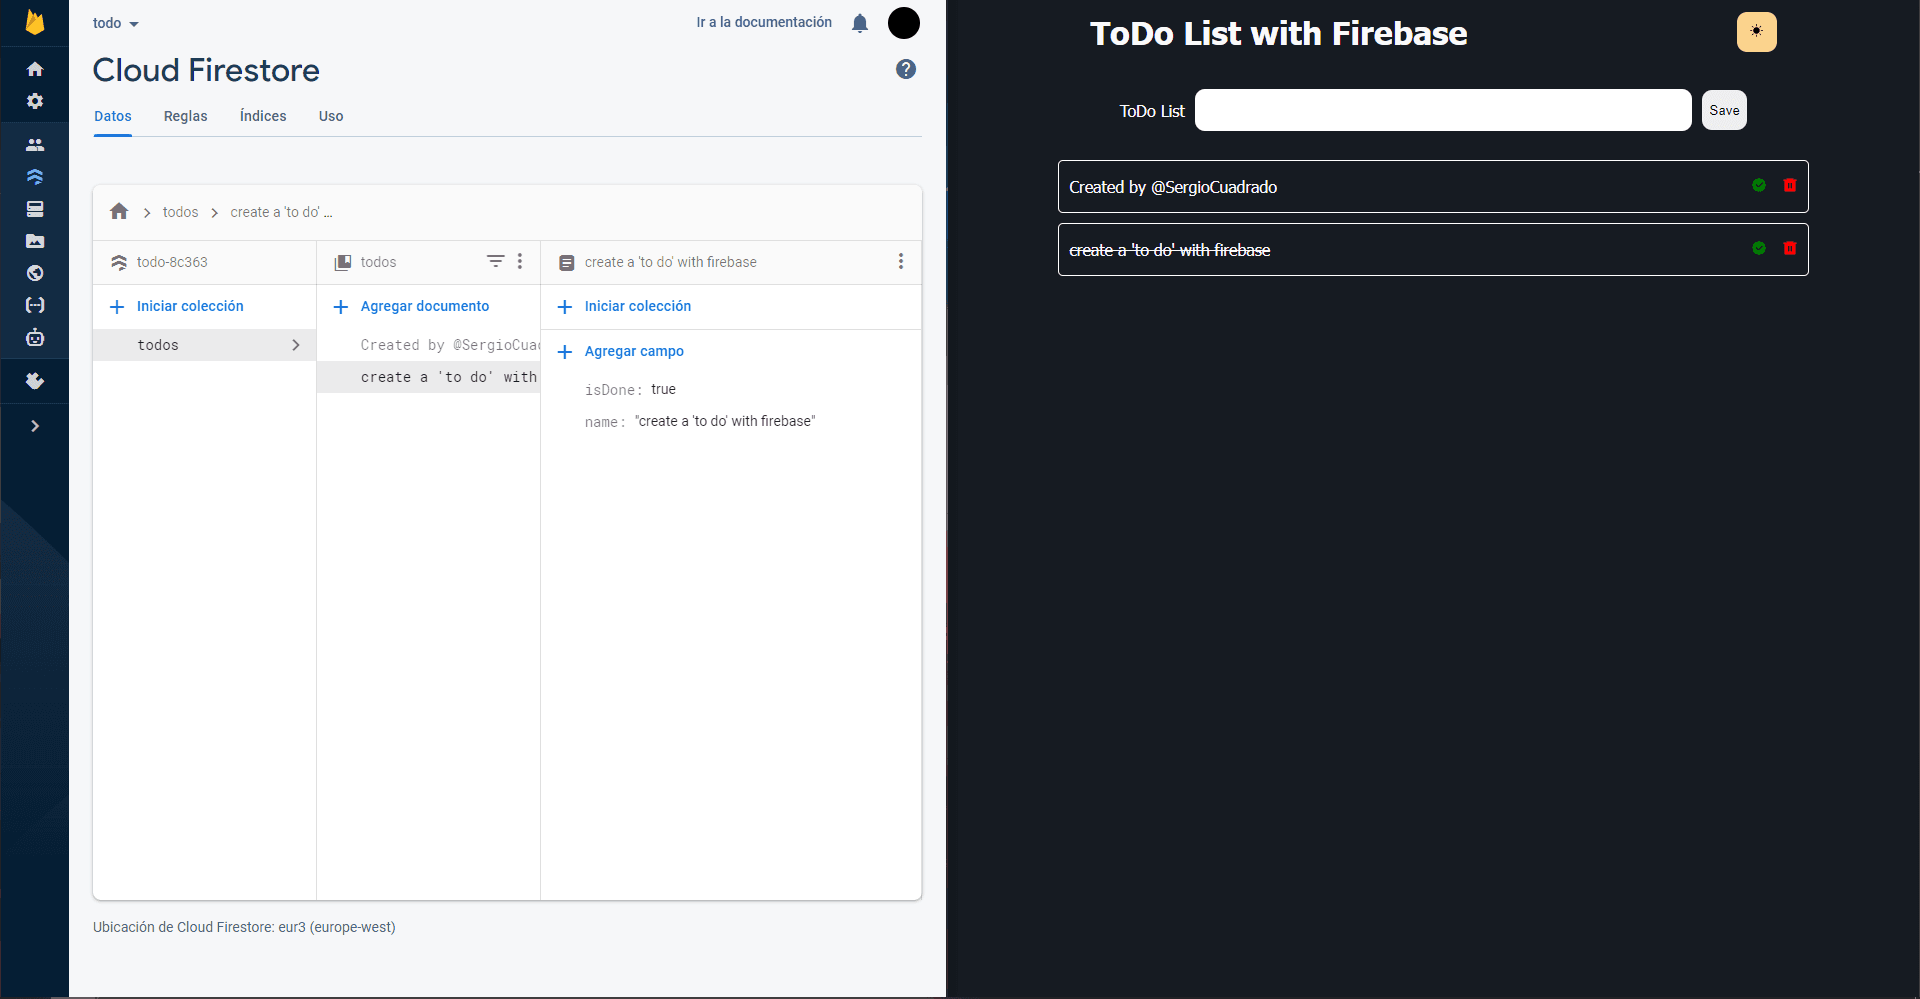
Task: Switch to the Índices tab
Action: coord(263,116)
